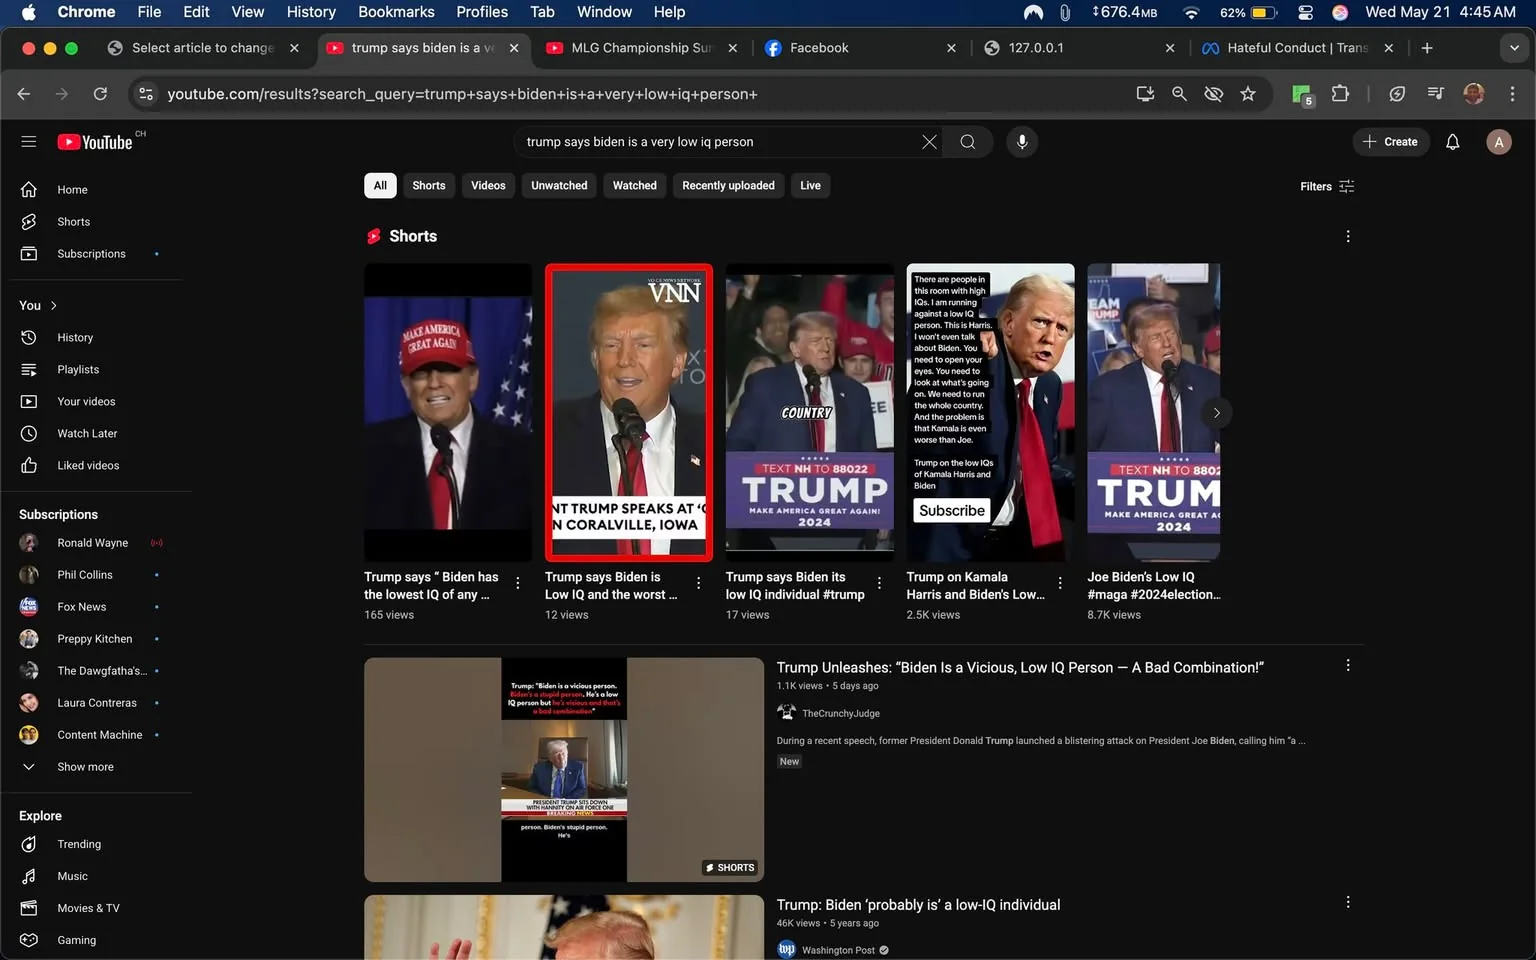Open the 'Biden has the lowest IQ' short thumbnail
1536x960 pixels.
pyautogui.click(x=448, y=412)
